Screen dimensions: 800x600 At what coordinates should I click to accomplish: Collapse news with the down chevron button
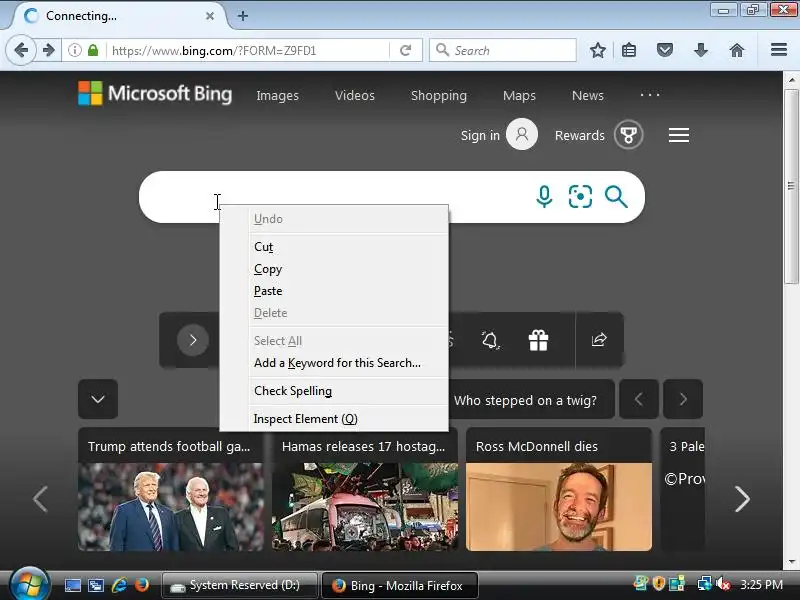[x=98, y=399]
